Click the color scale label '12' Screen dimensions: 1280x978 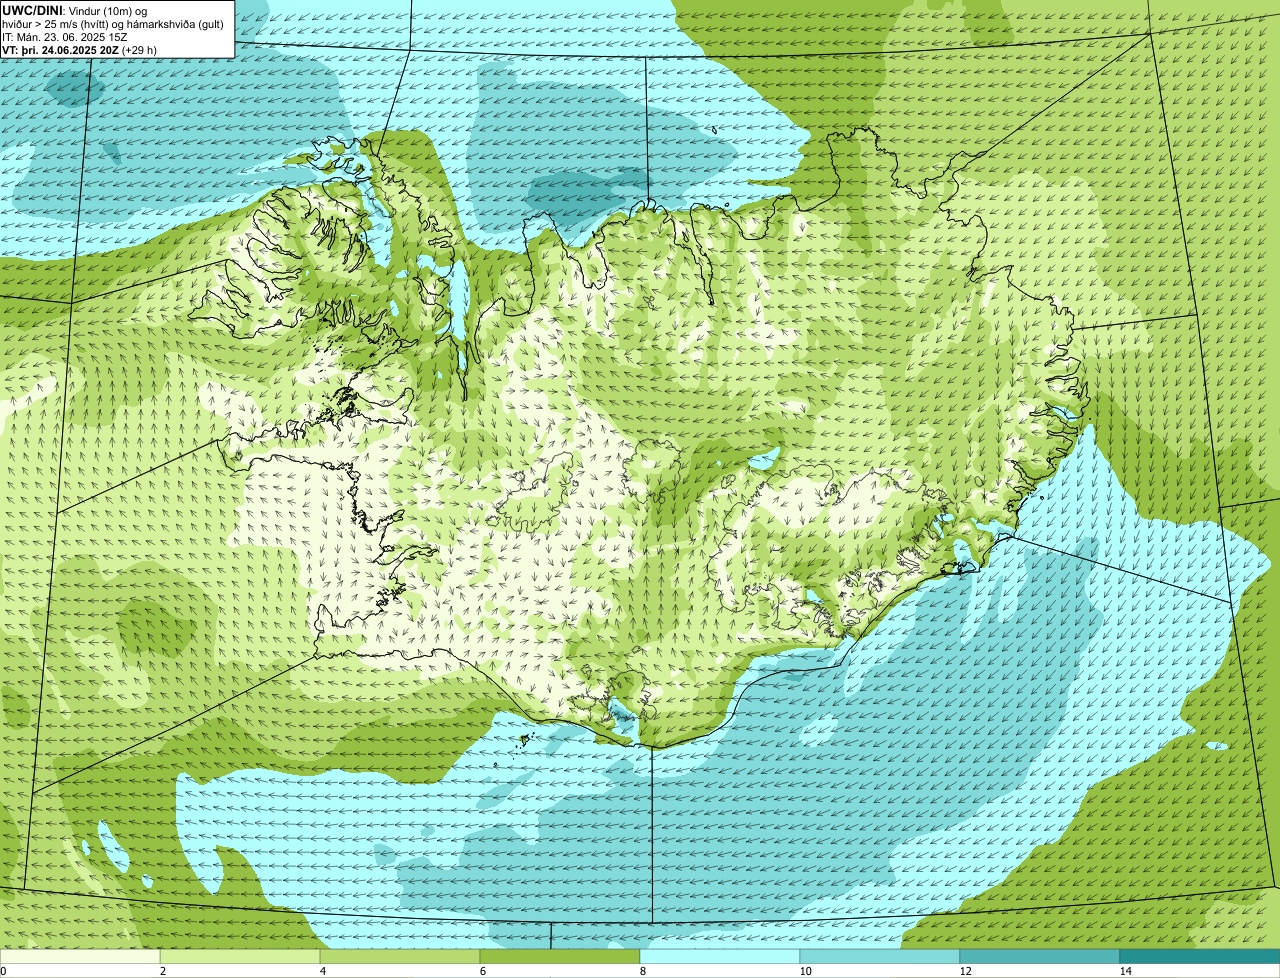(x=965, y=971)
